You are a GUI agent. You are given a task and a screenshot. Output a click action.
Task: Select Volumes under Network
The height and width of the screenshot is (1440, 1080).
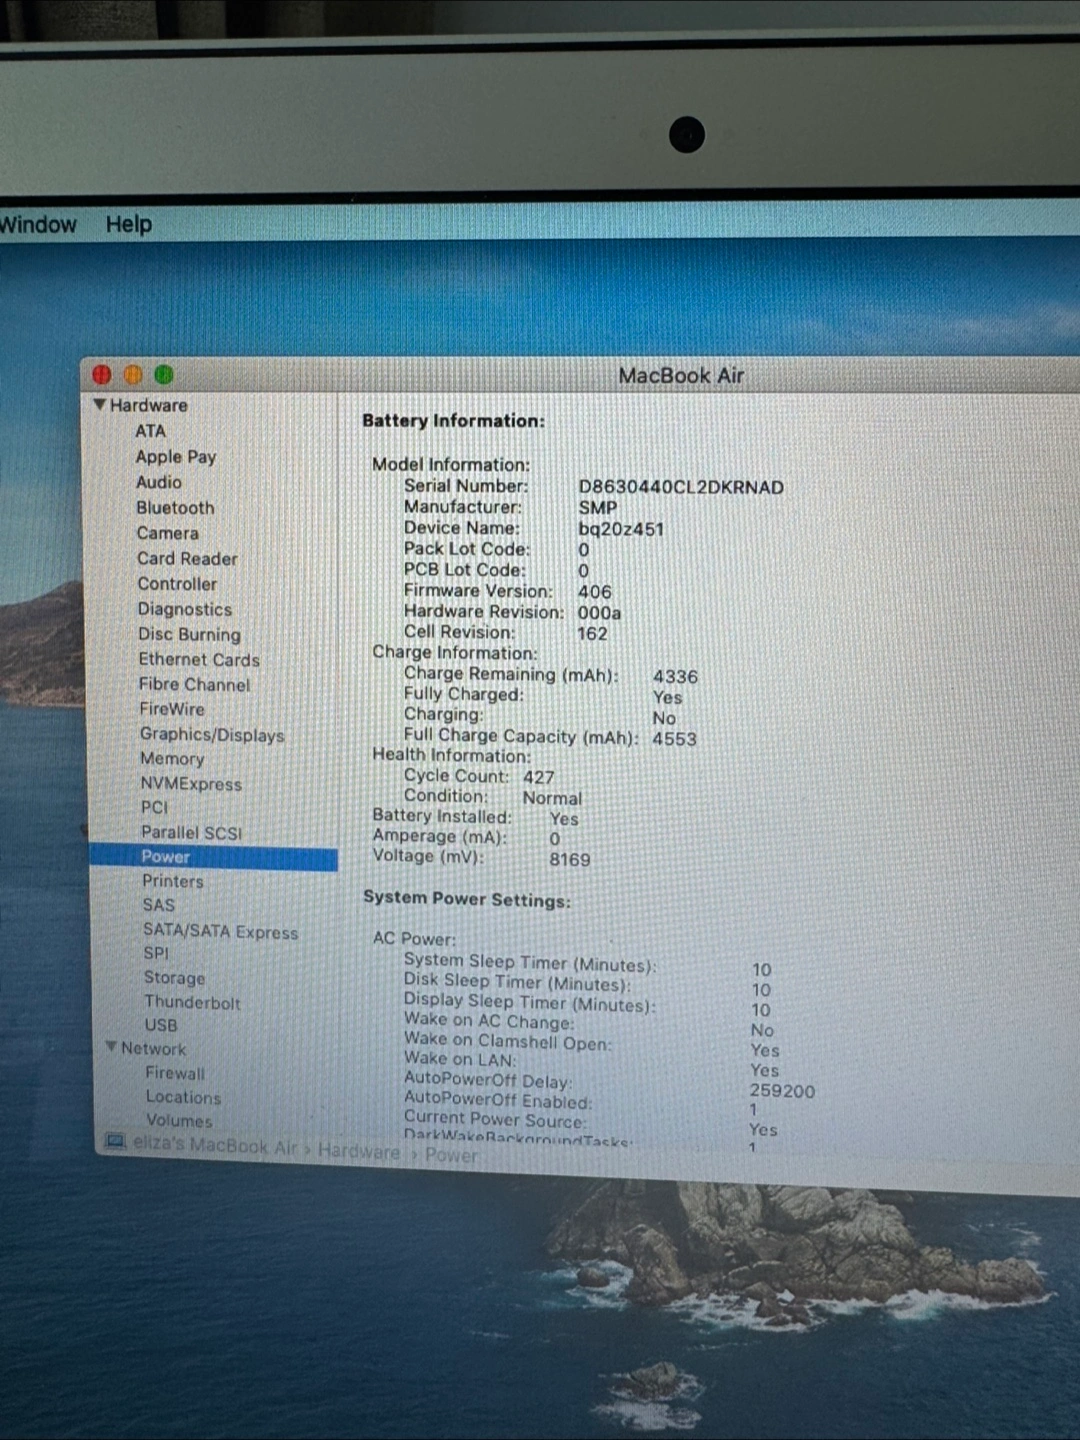tap(179, 1121)
